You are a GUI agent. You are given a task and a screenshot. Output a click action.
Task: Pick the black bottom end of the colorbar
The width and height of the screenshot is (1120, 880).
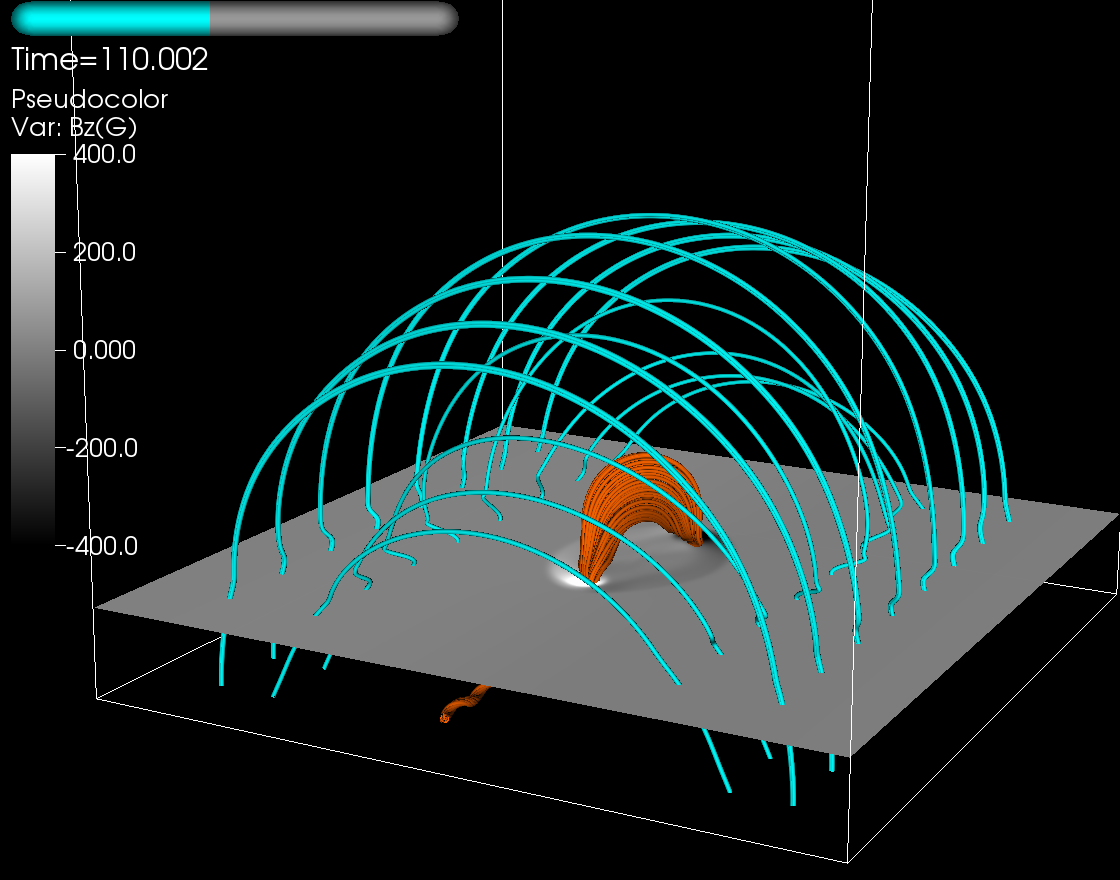pyautogui.click(x=32, y=535)
